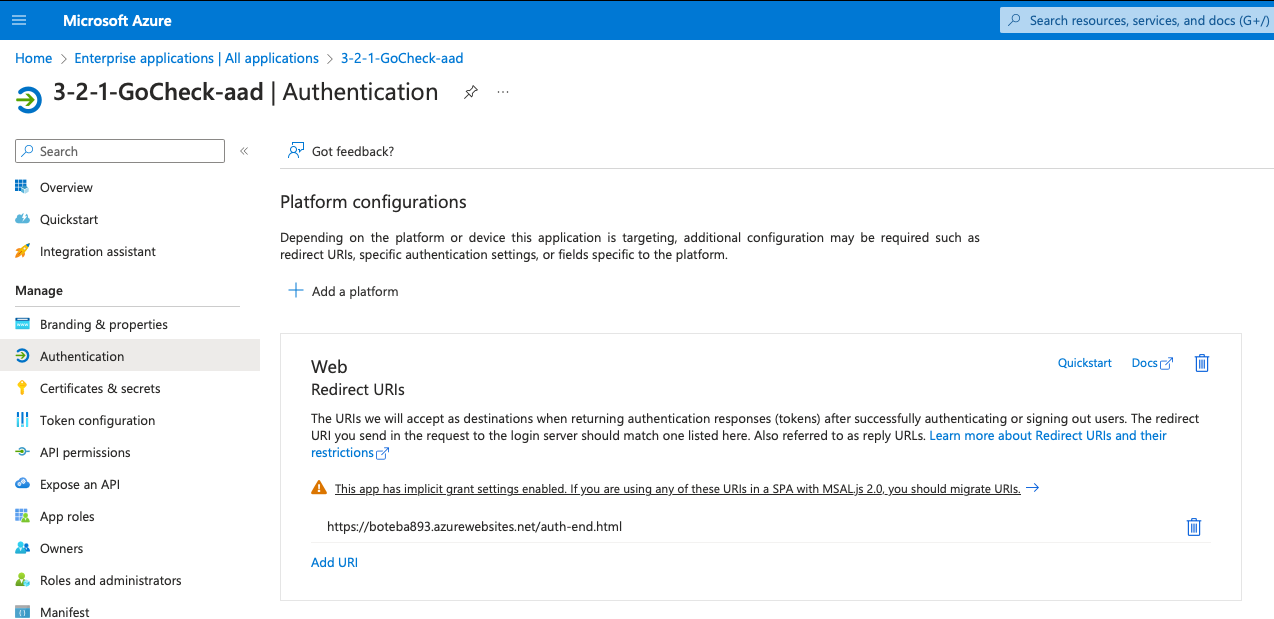Open Expose an API
The width and height of the screenshot is (1274, 619).
pyautogui.click(x=80, y=484)
